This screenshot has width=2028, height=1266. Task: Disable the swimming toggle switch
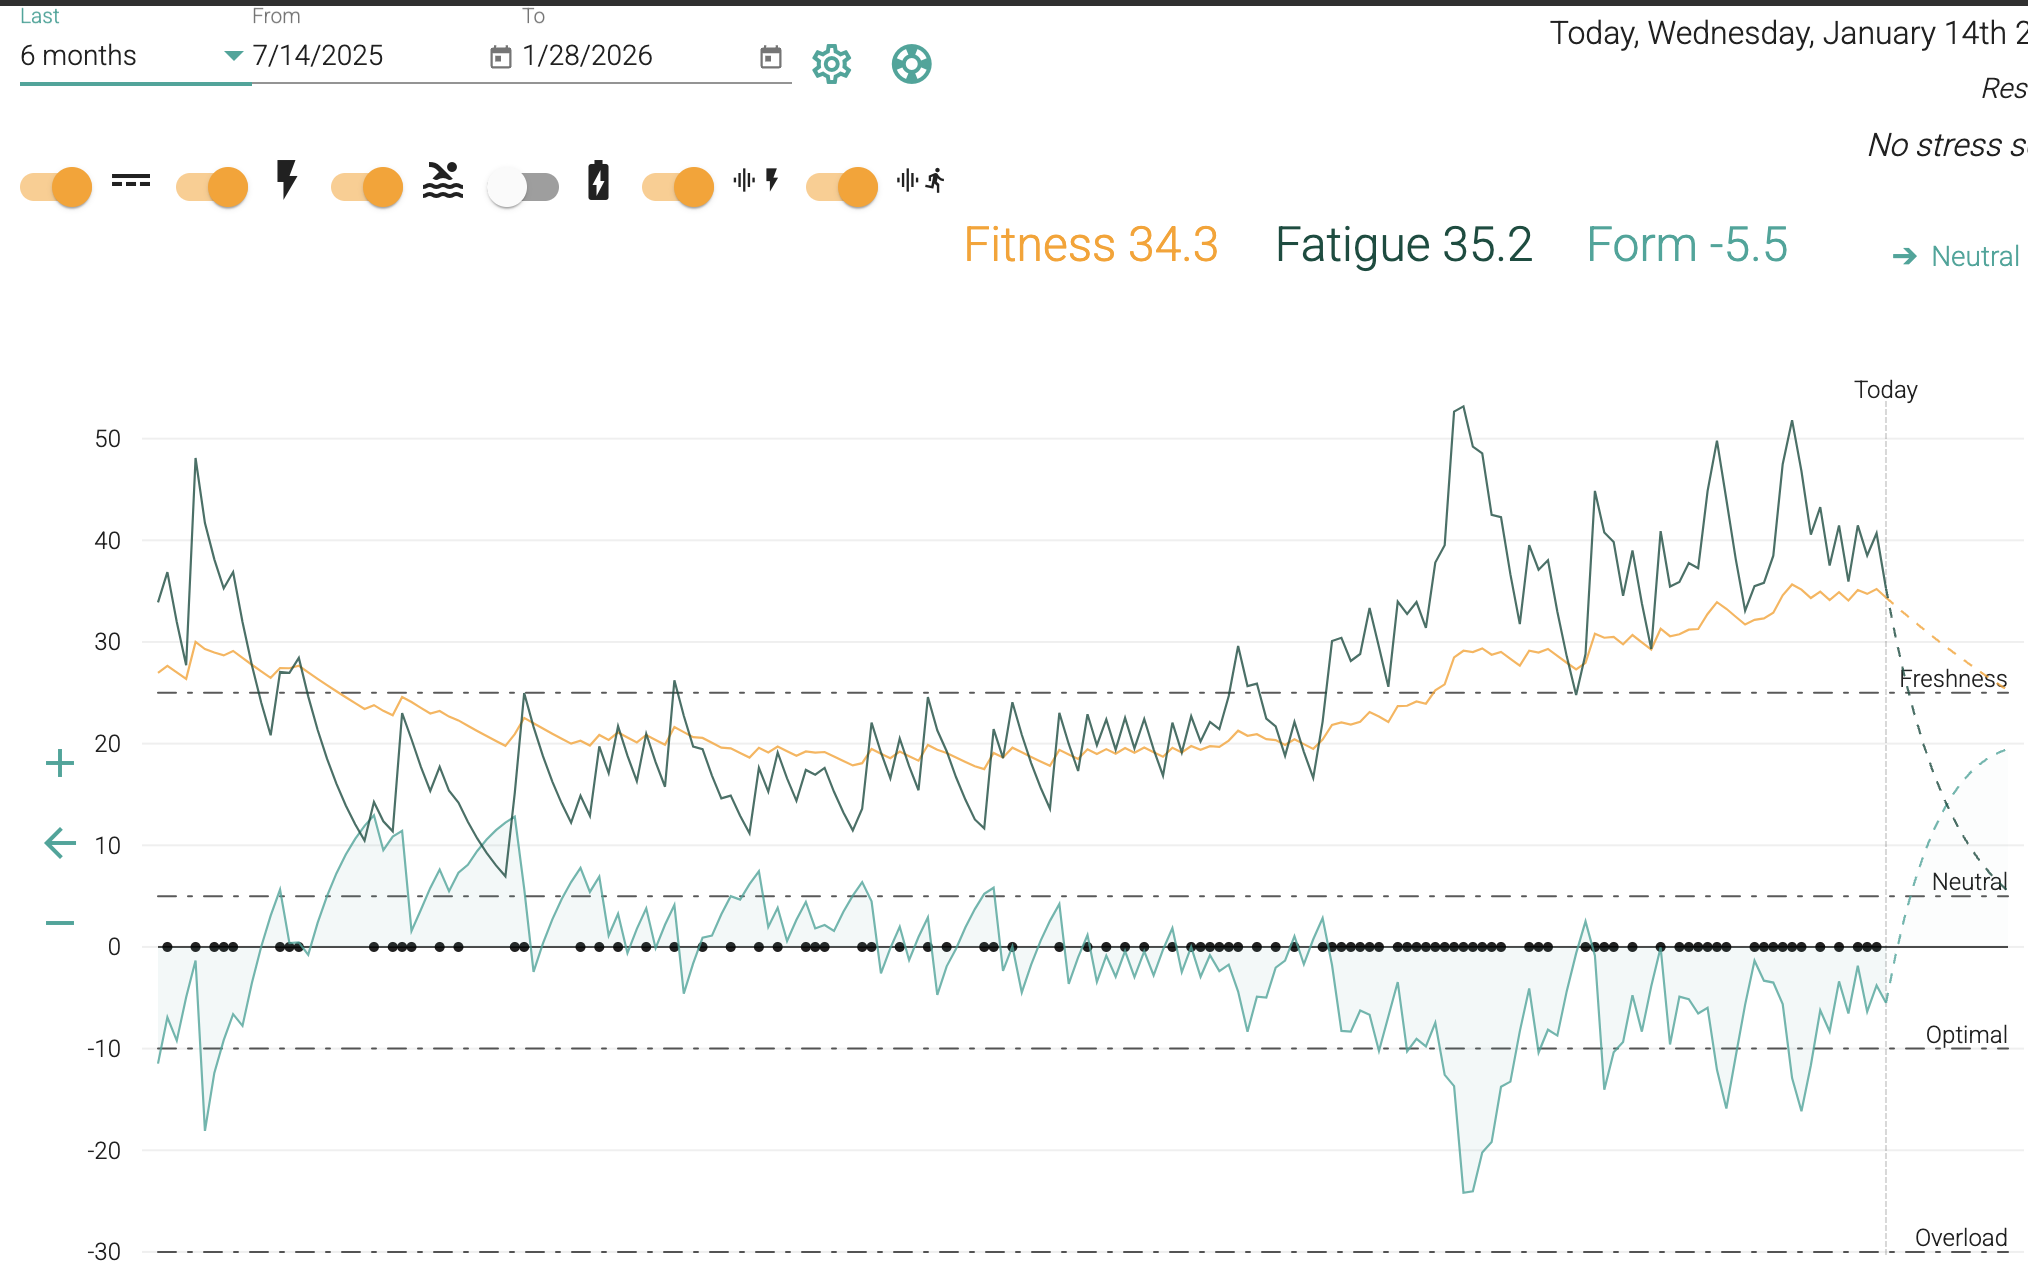coord(367,187)
